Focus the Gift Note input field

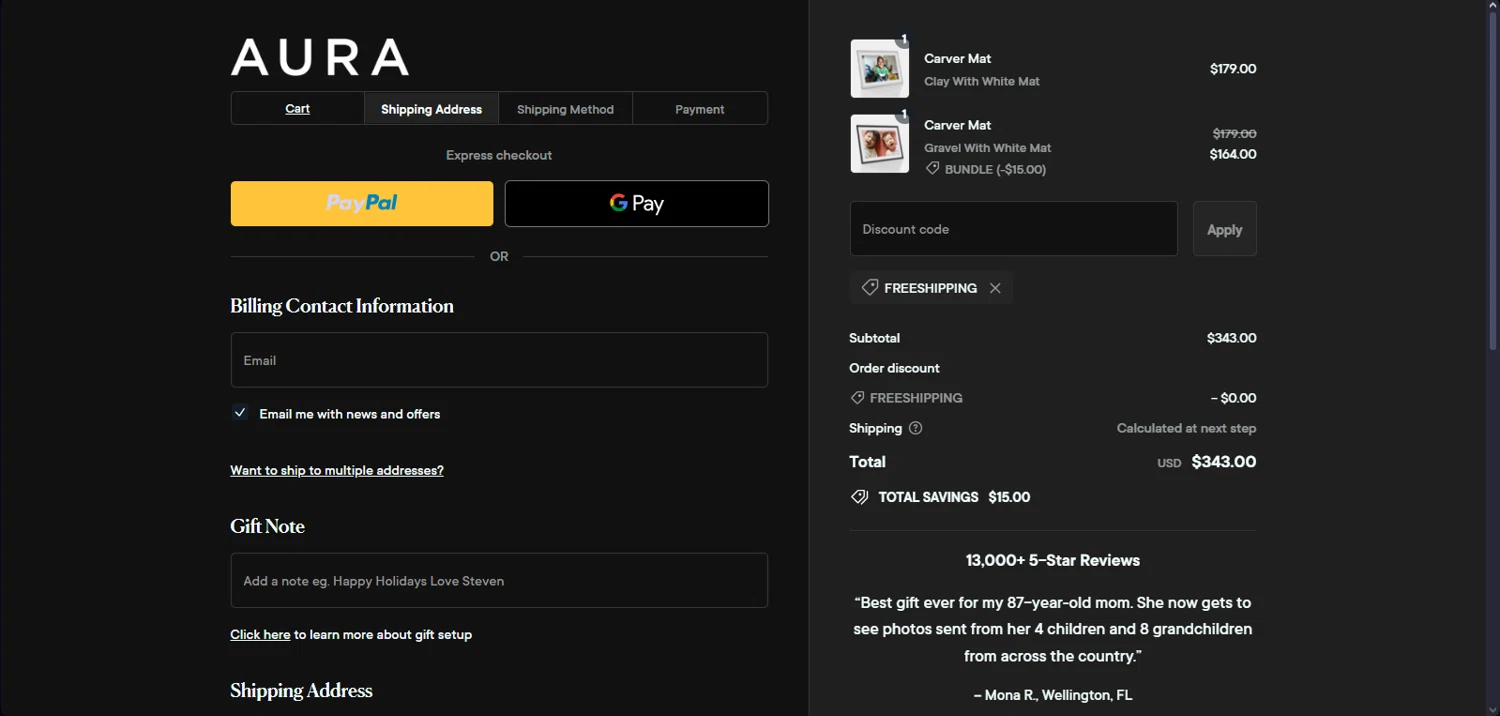pyautogui.click(x=499, y=580)
